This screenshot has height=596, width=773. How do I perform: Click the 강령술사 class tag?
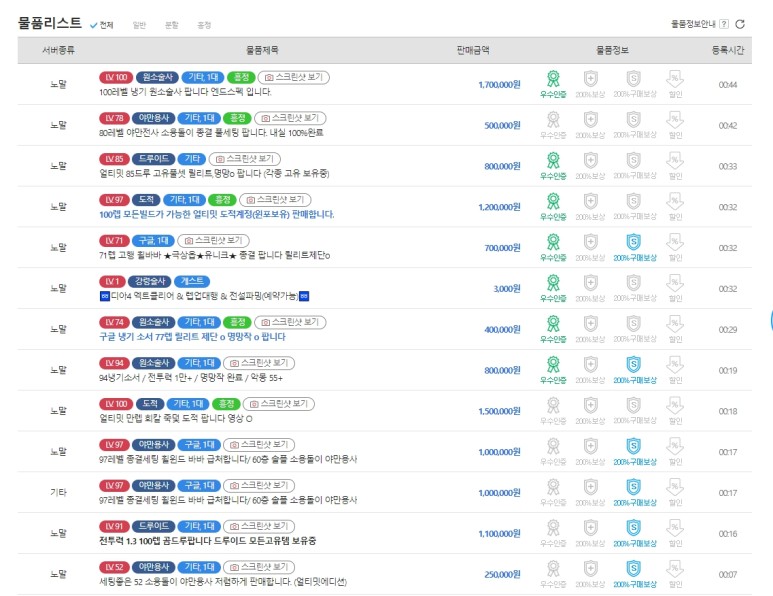pyautogui.click(x=150, y=281)
